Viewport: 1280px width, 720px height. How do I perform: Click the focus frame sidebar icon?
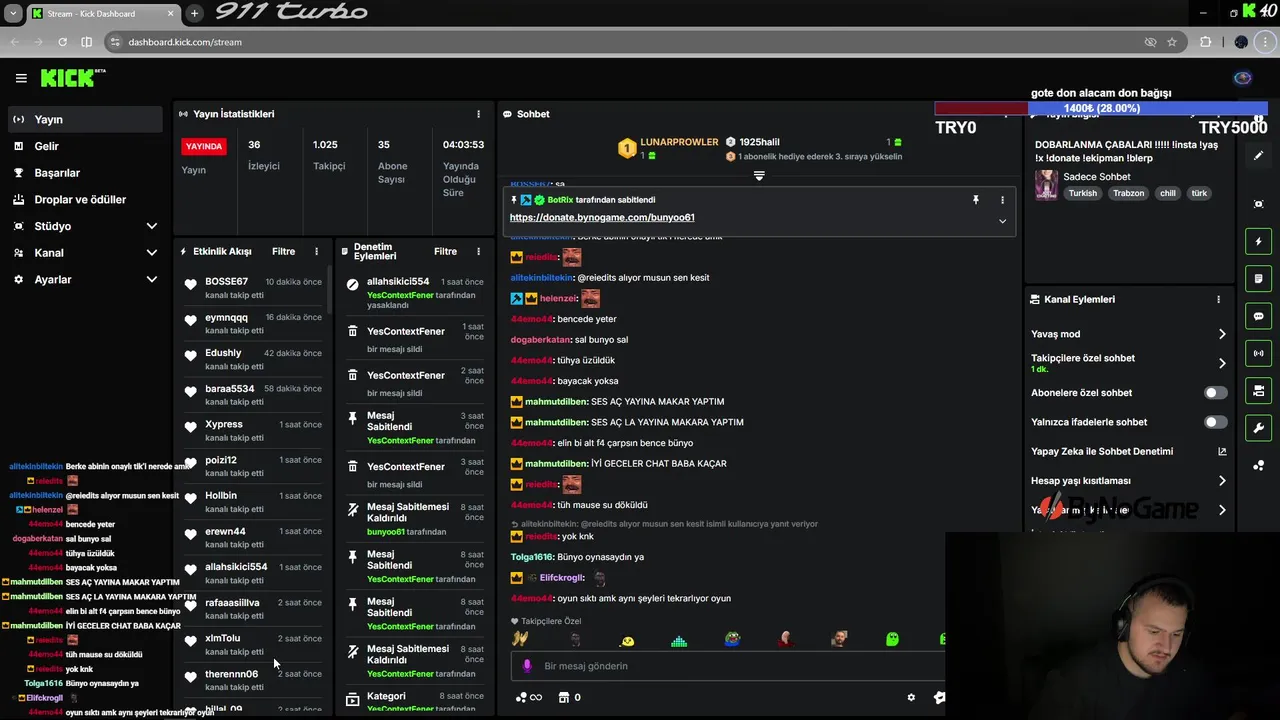(x=1258, y=204)
